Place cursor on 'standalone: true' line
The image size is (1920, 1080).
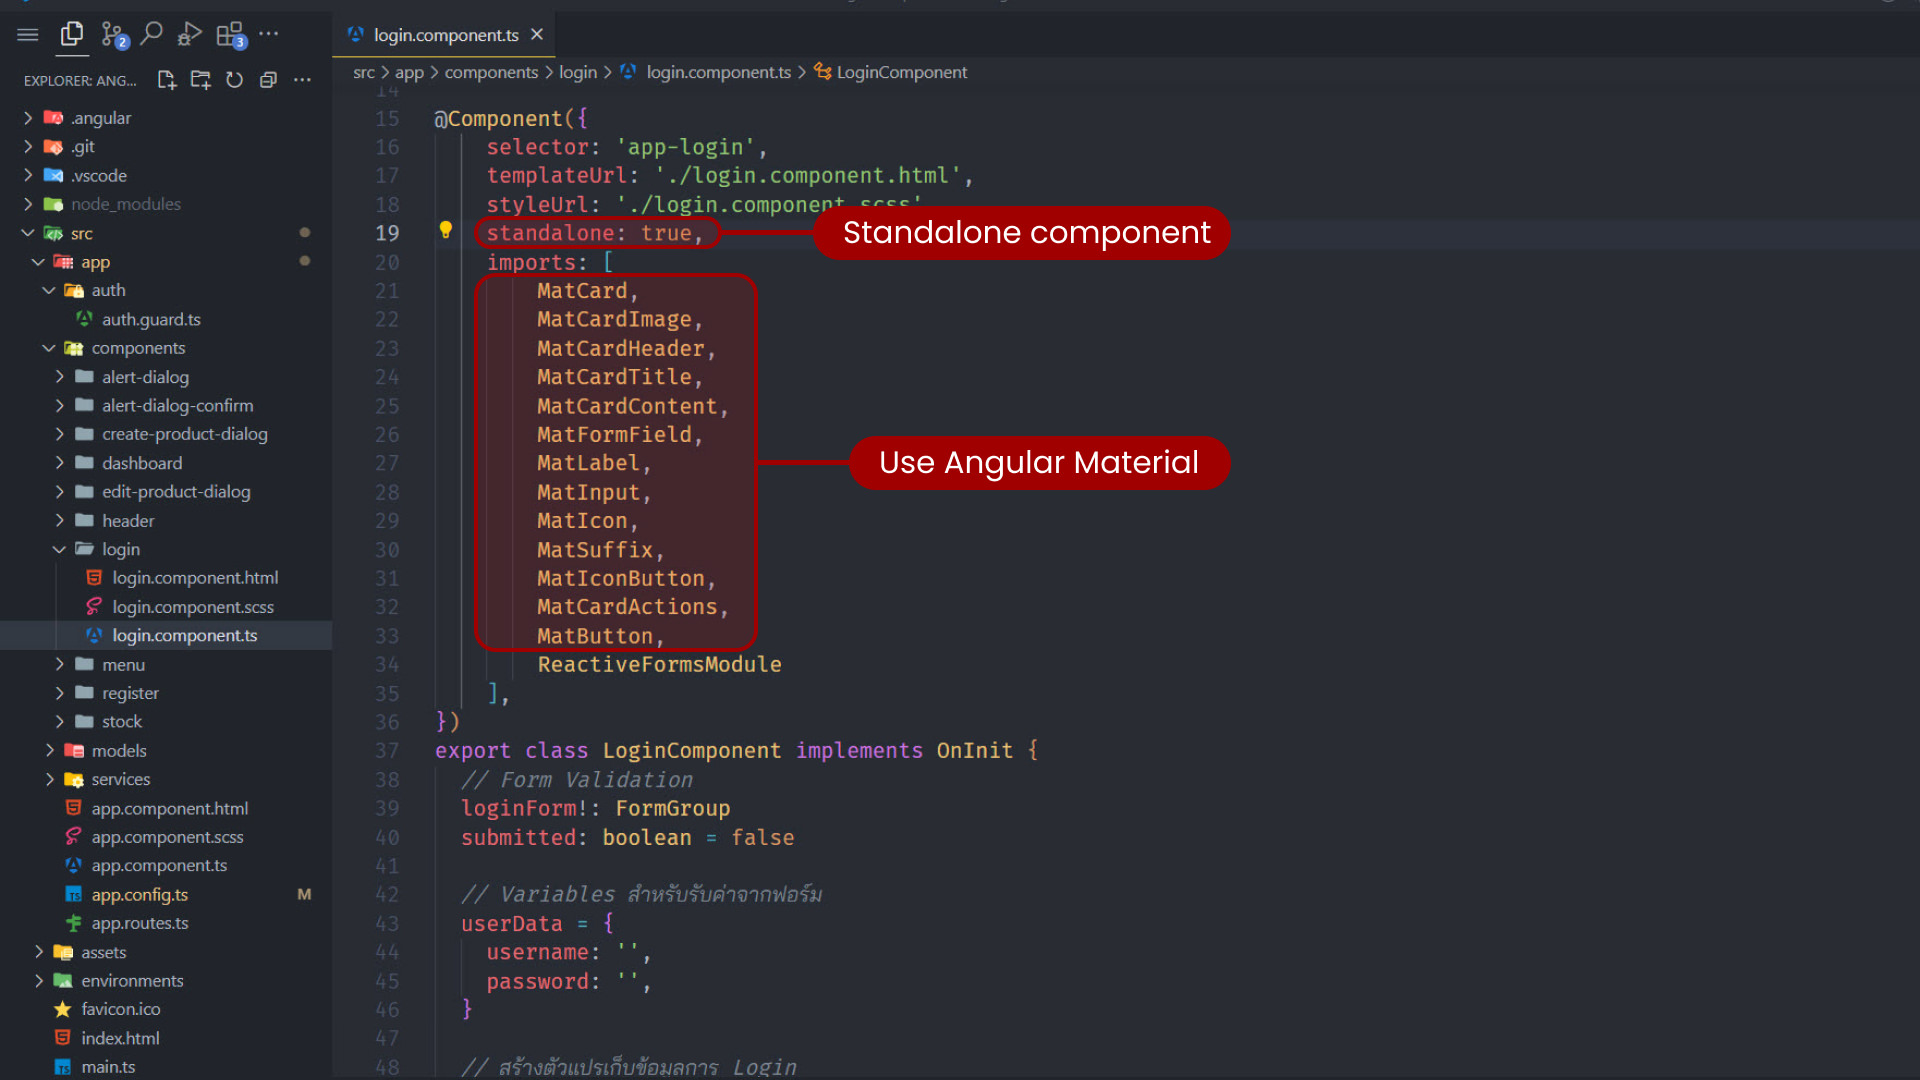[x=595, y=233]
